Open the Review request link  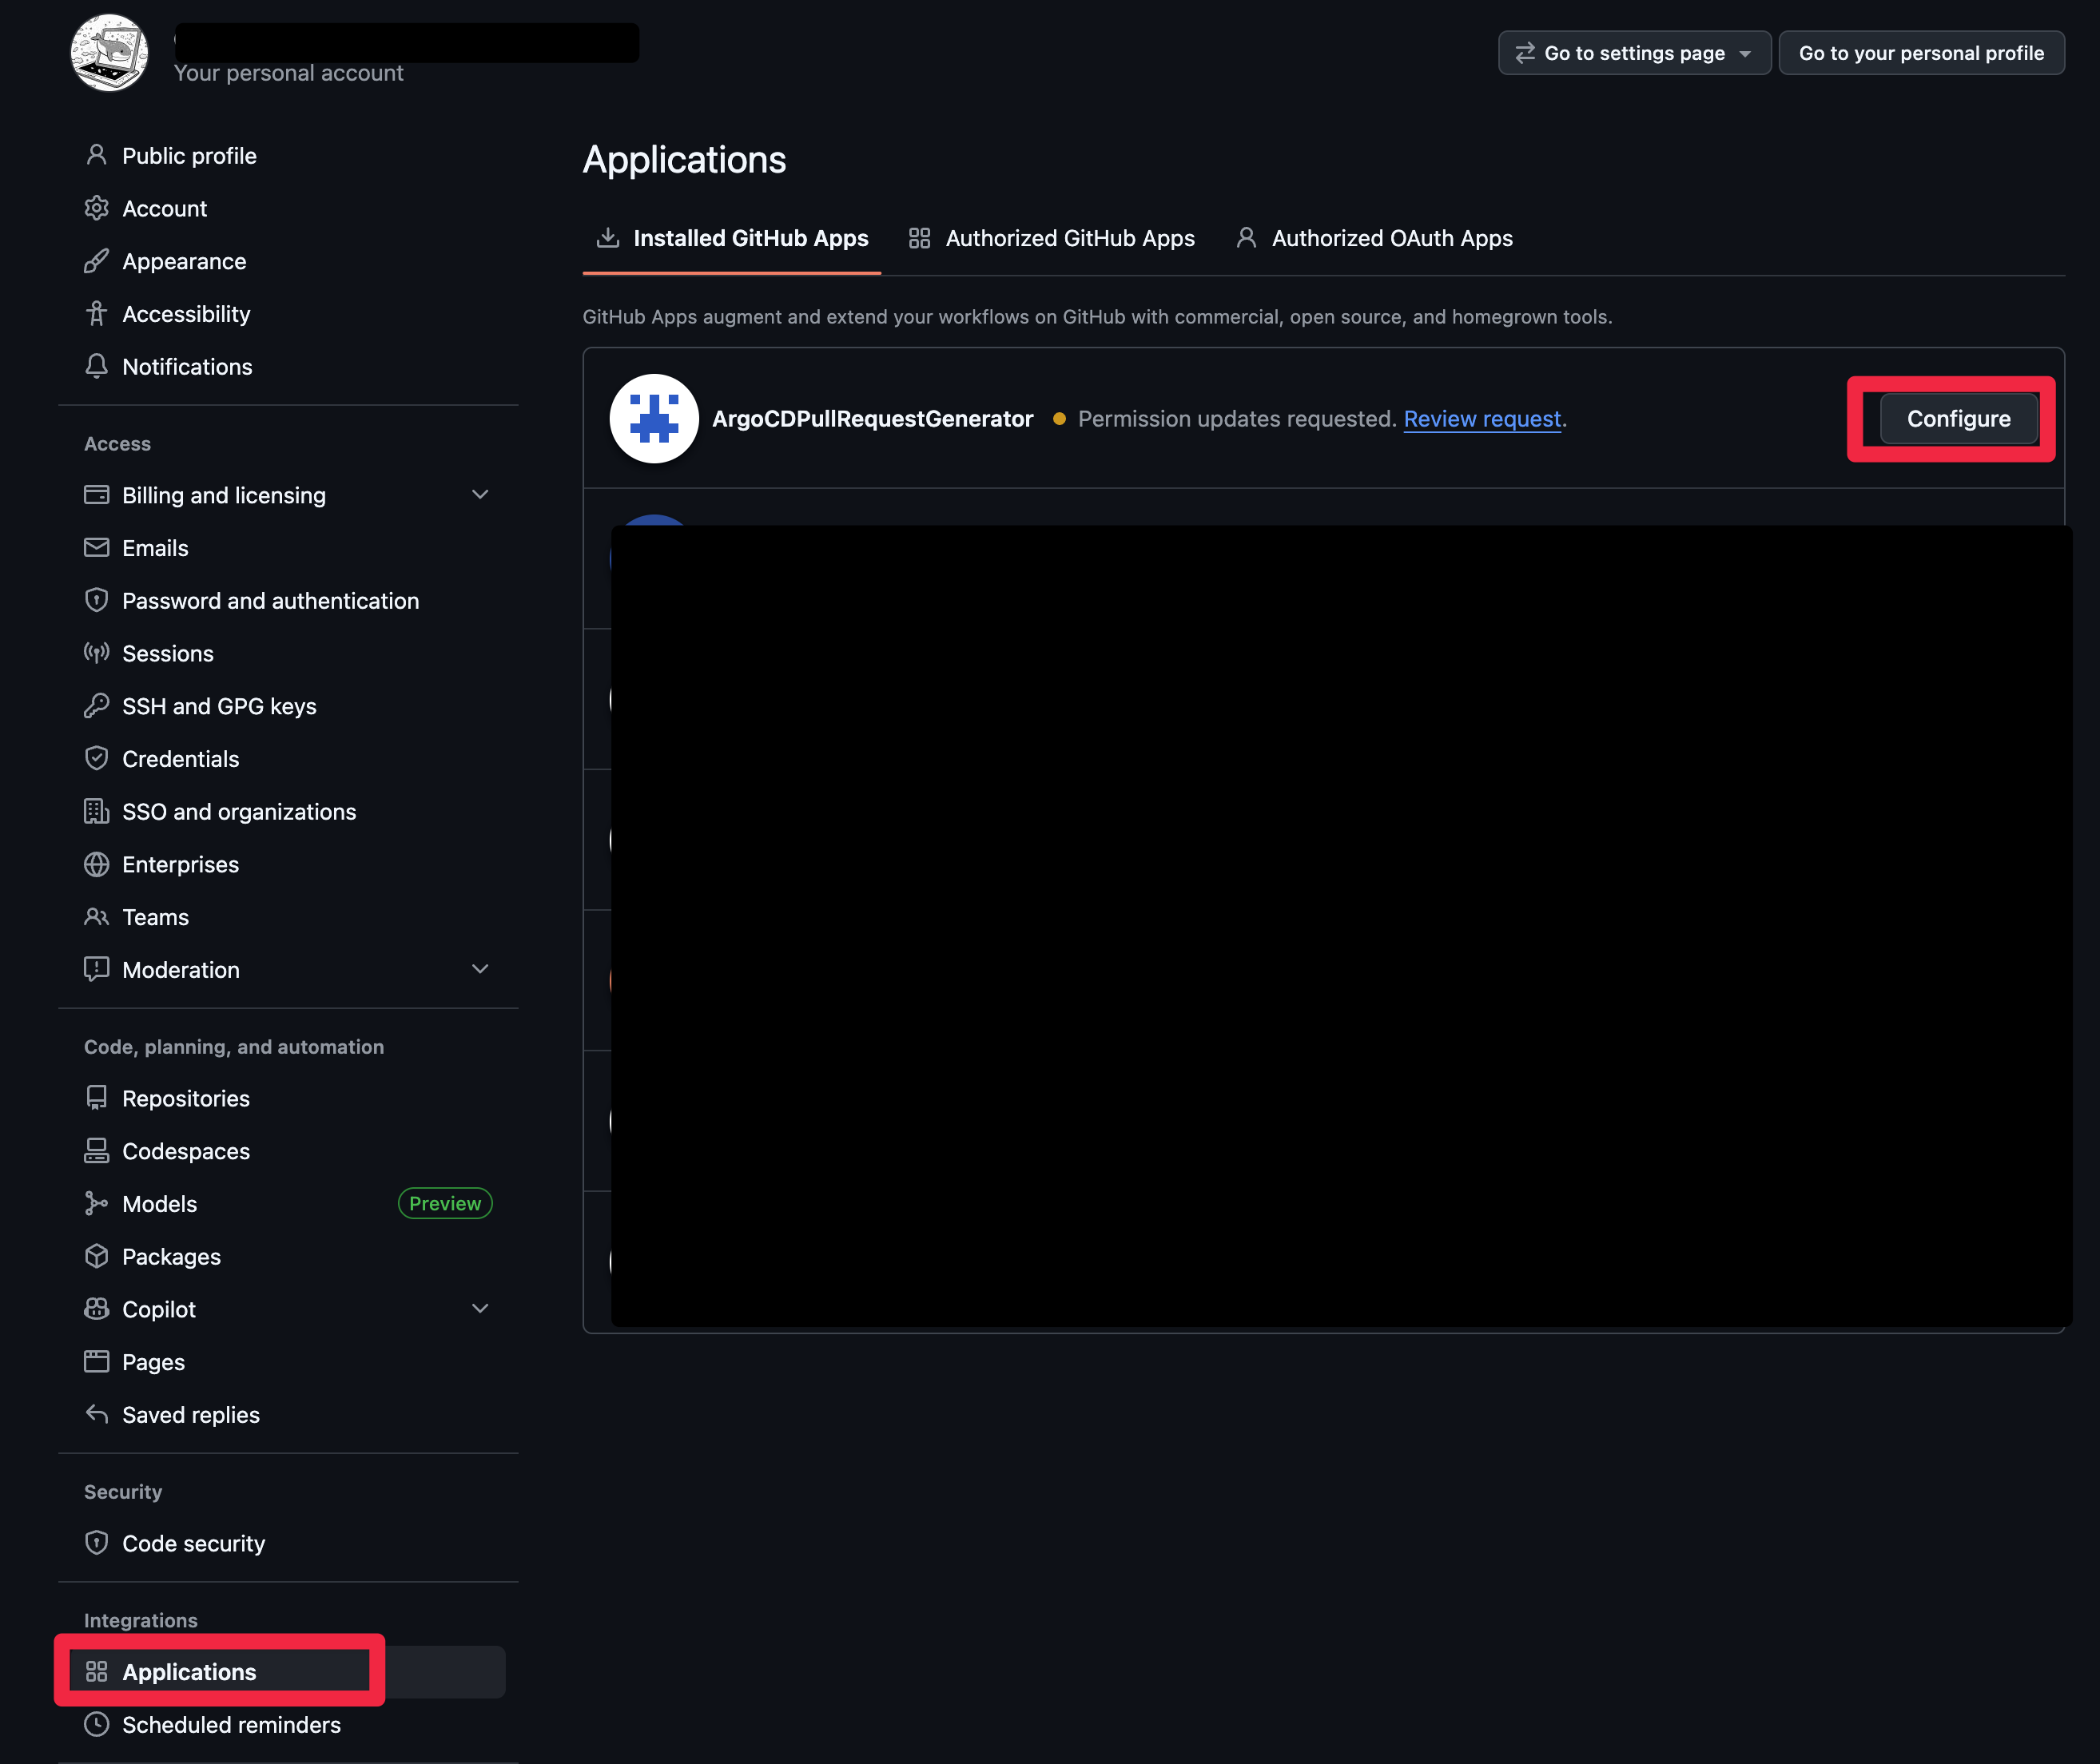tap(1482, 419)
